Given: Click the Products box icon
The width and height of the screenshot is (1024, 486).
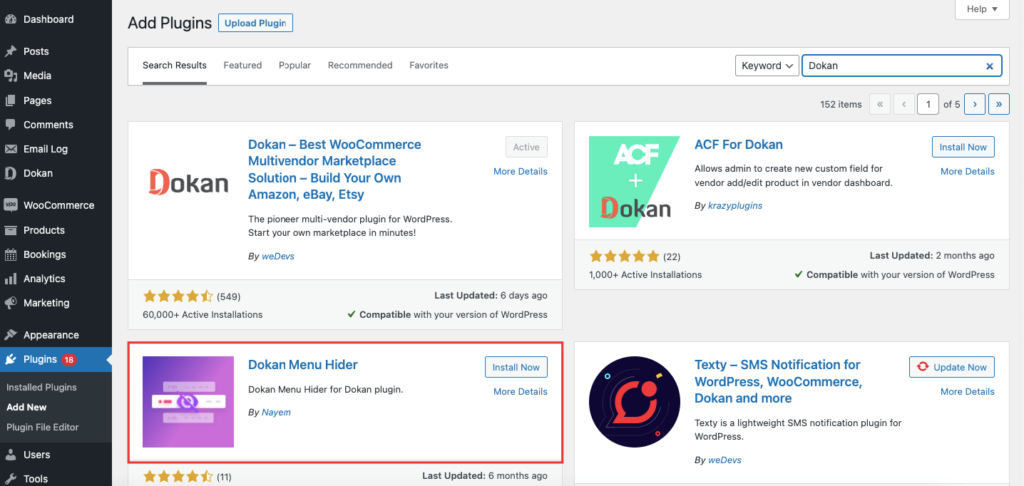Looking at the screenshot, I should [x=10, y=230].
